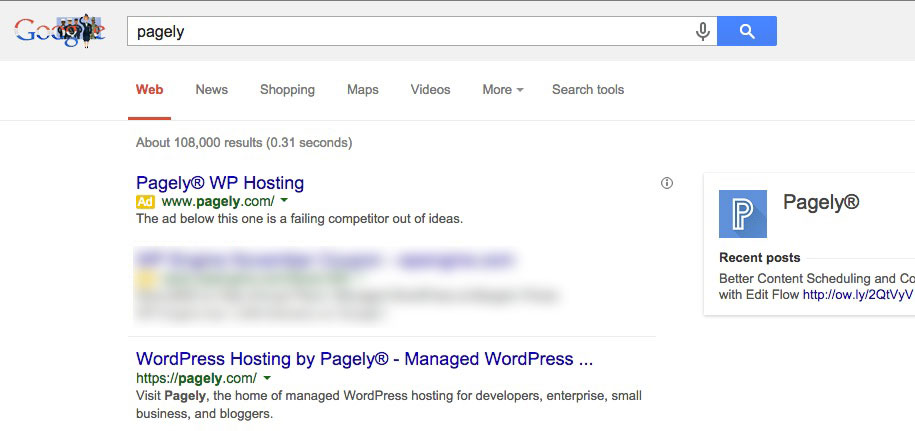Click the blue magnifier search button
Image resolution: width=915 pixels, height=431 pixels.
[x=747, y=31]
